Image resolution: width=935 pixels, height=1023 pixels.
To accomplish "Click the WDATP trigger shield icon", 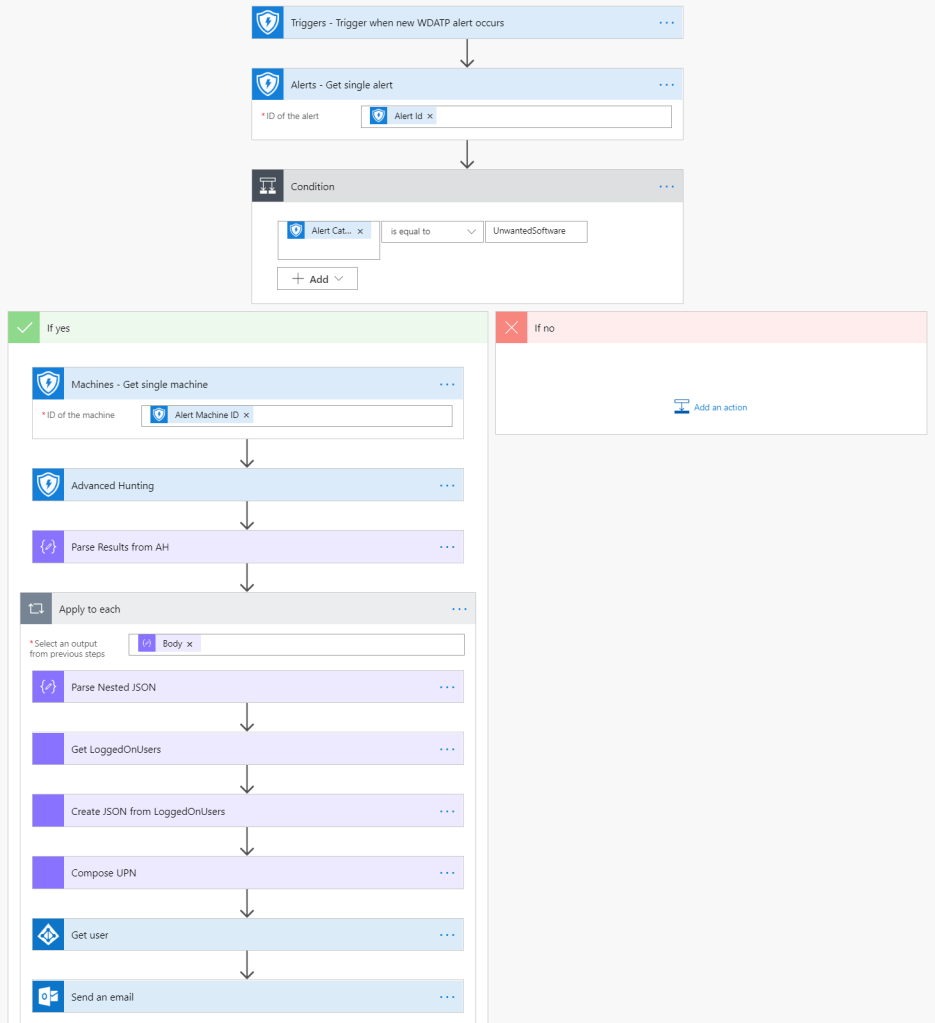I will (x=268, y=22).
